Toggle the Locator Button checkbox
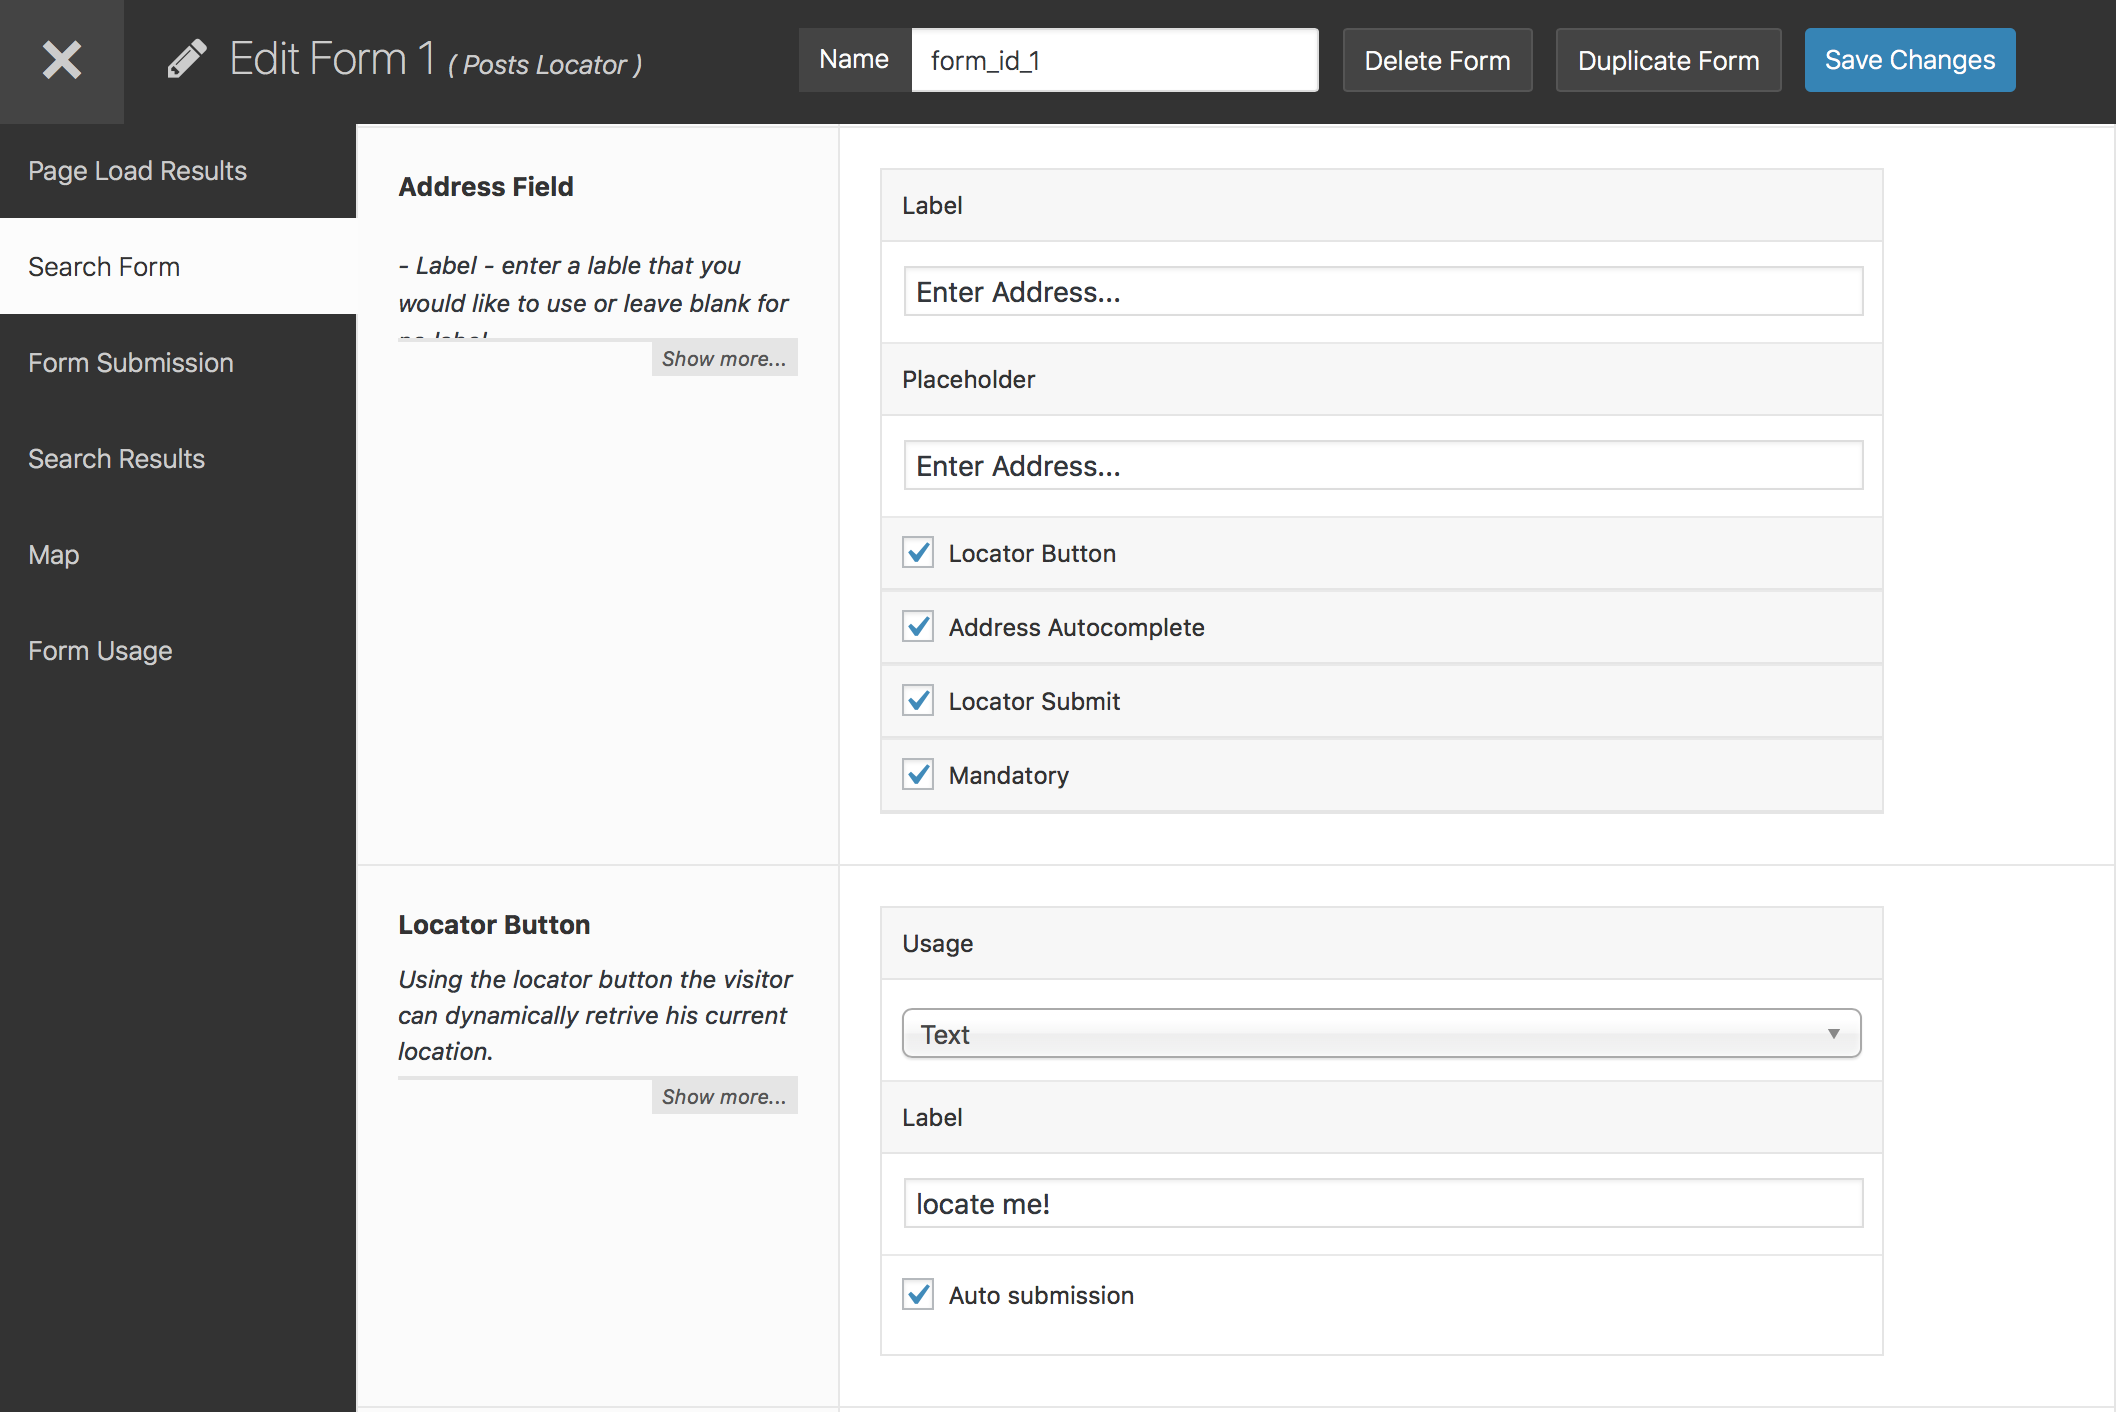The image size is (2116, 1412). coord(919,553)
